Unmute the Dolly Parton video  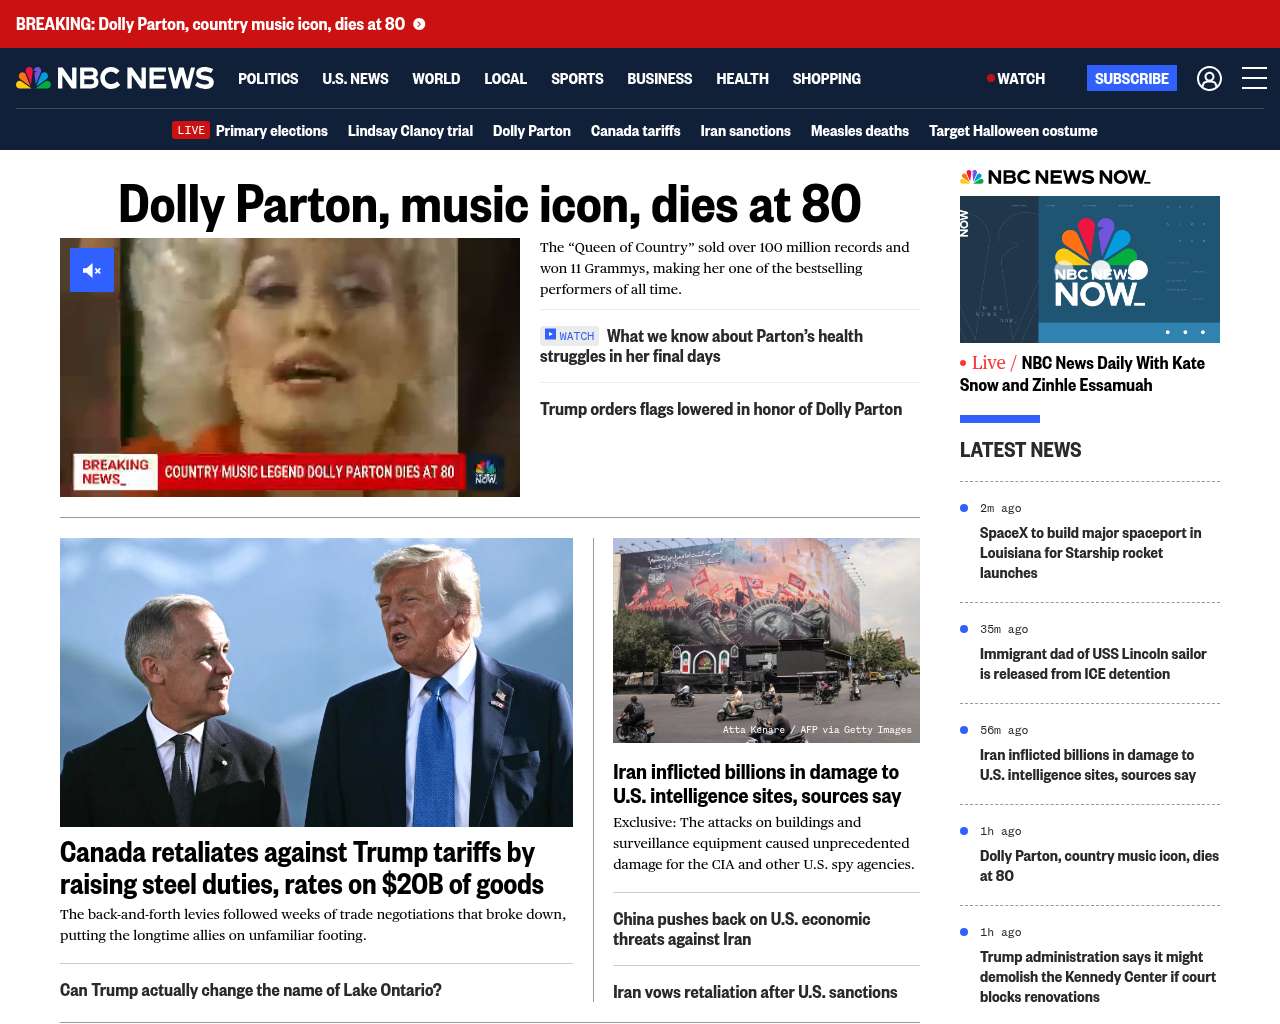point(92,270)
